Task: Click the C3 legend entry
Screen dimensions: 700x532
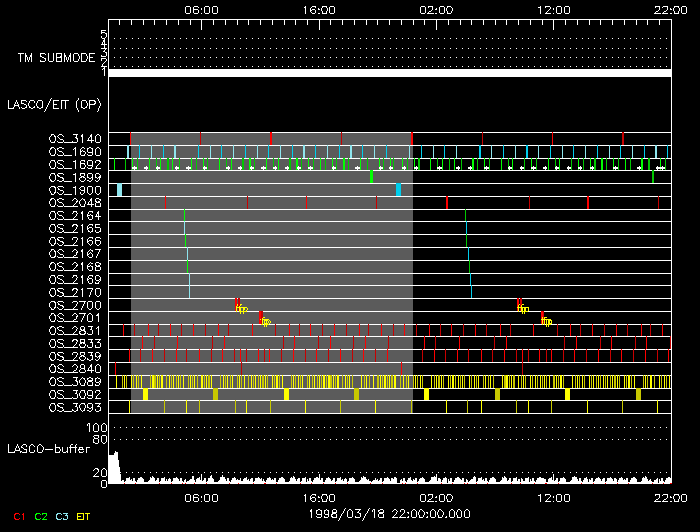Action: 63,514
